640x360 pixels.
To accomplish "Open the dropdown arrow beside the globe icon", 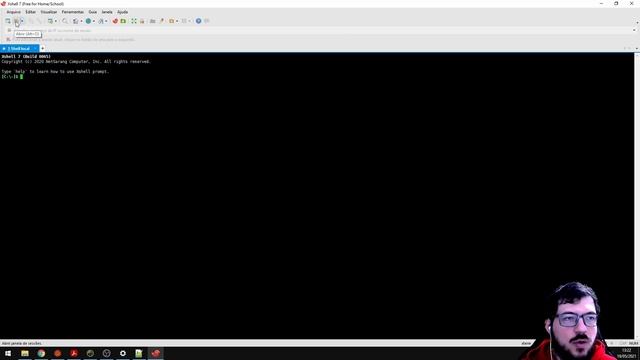I will coord(93,21).
